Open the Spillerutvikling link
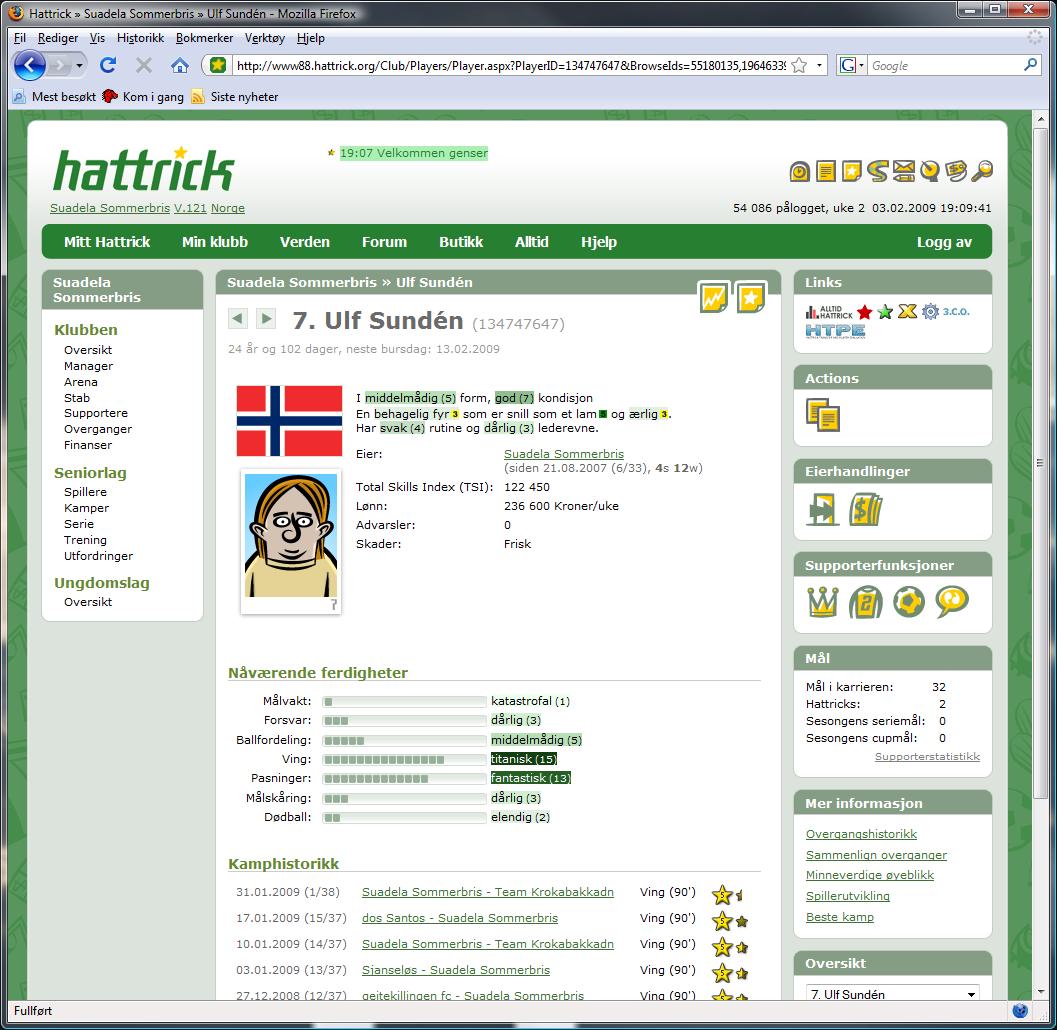The width and height of the screenshot is (1057, 1030). click(x=847, y=896)
